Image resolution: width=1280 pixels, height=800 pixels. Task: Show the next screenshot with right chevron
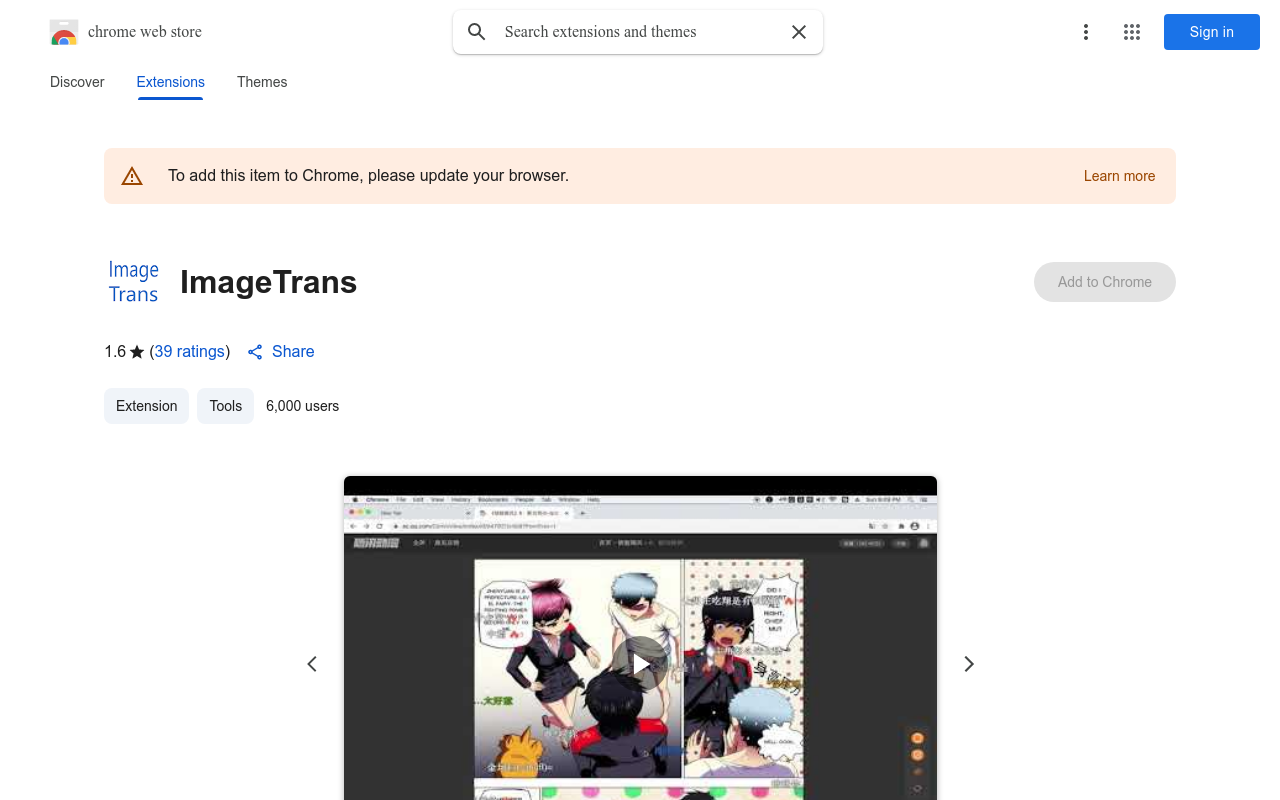click(x=968, y=664)
